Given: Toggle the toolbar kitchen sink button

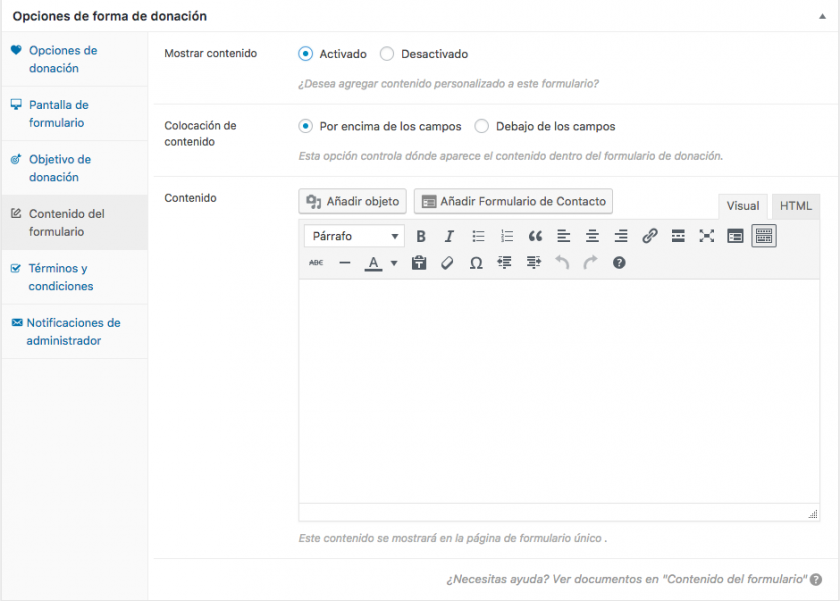Looking at the screenshot, I should 764,237.
